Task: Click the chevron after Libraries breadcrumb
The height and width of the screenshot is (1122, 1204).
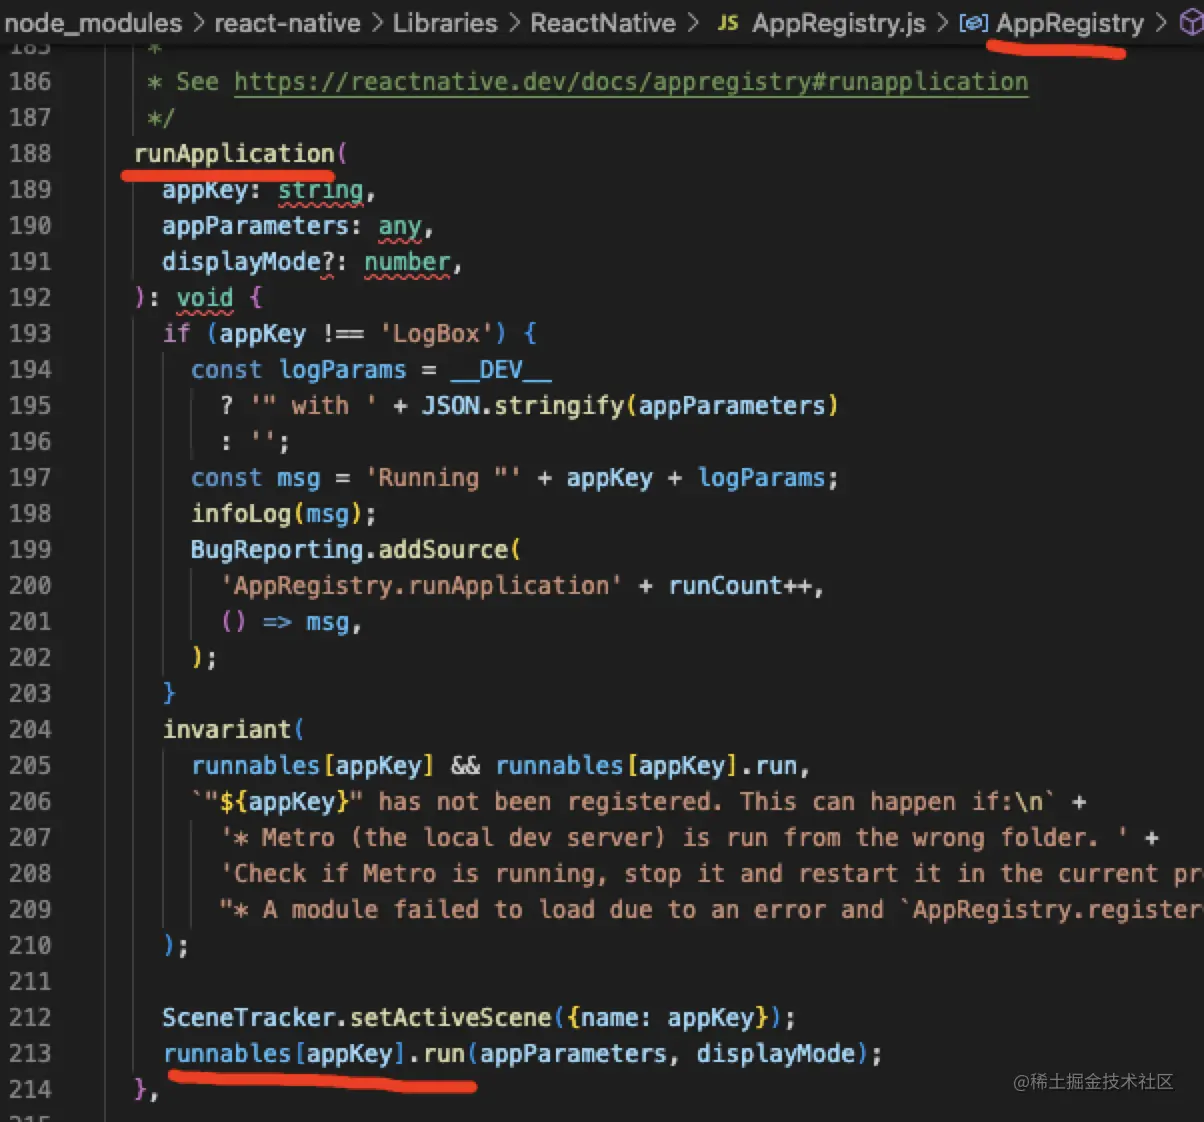Action: pyautogui.click(x=514, y=23)
